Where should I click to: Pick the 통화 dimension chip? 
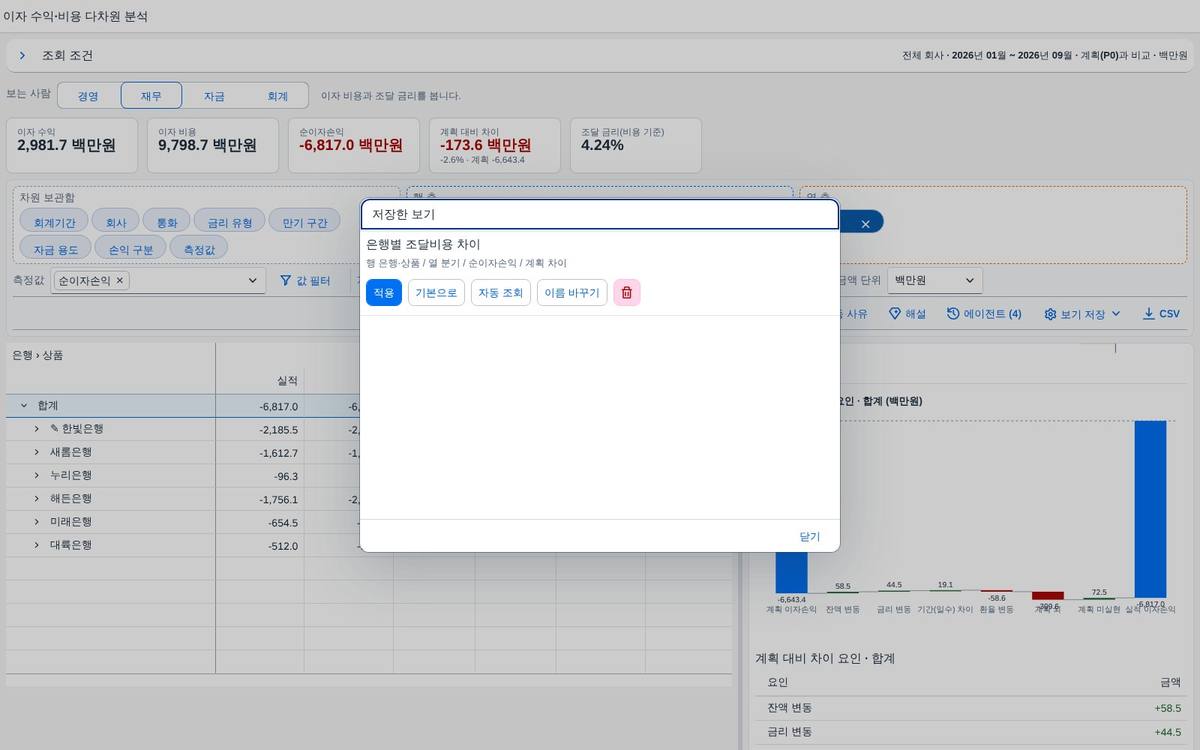(166, 222)
